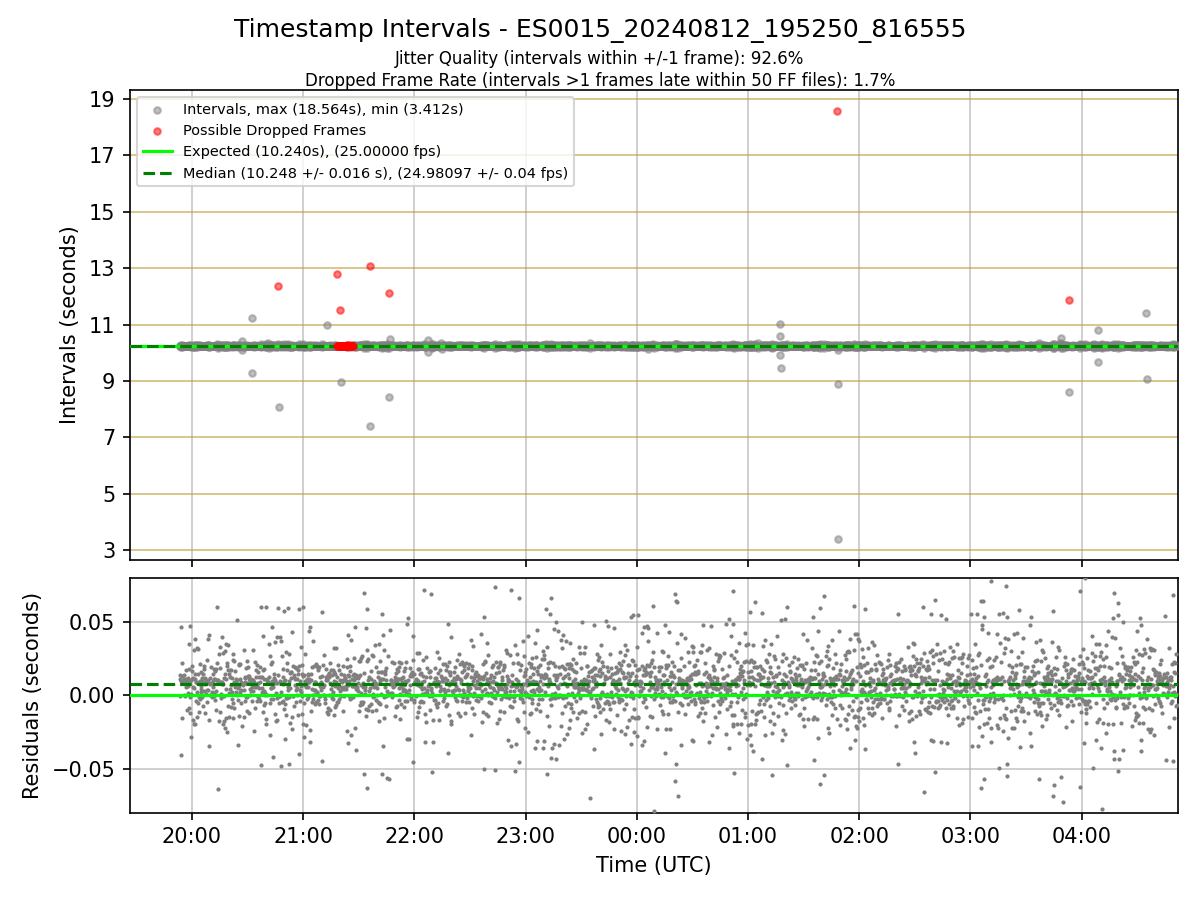Click the x-axis tick label '04:00'

pyautogui.click(x=1082, y=833)
